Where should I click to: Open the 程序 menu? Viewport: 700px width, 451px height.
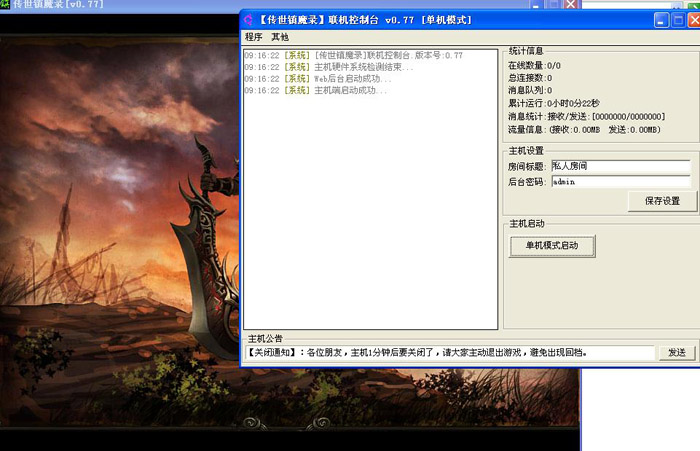(253, 37)
